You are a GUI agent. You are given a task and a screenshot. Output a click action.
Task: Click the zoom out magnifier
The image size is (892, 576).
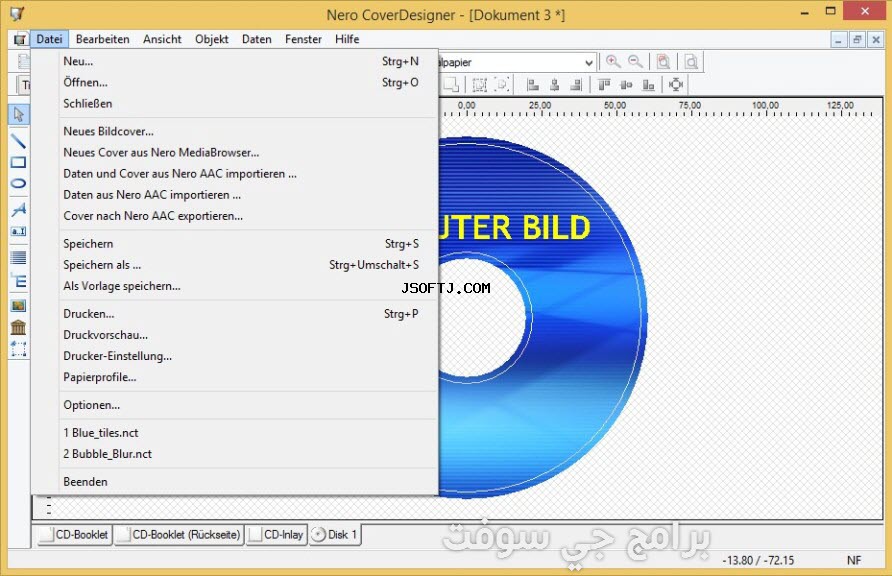[x=635, y=61]
